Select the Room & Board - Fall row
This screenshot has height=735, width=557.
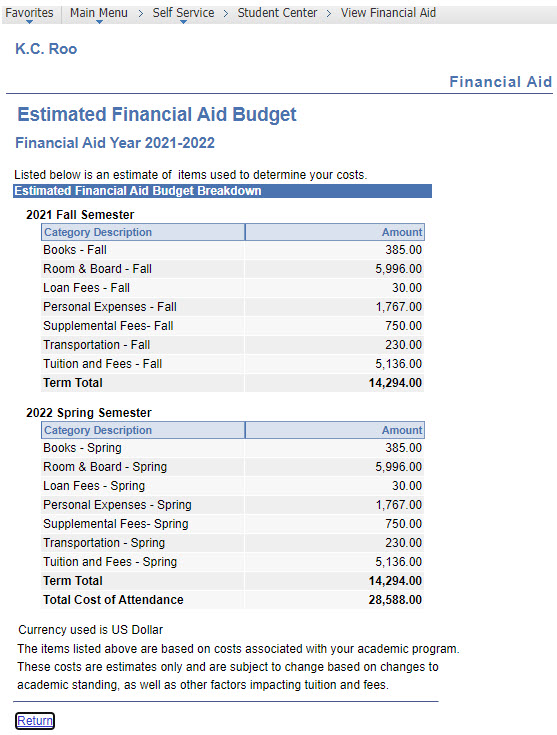233,269
